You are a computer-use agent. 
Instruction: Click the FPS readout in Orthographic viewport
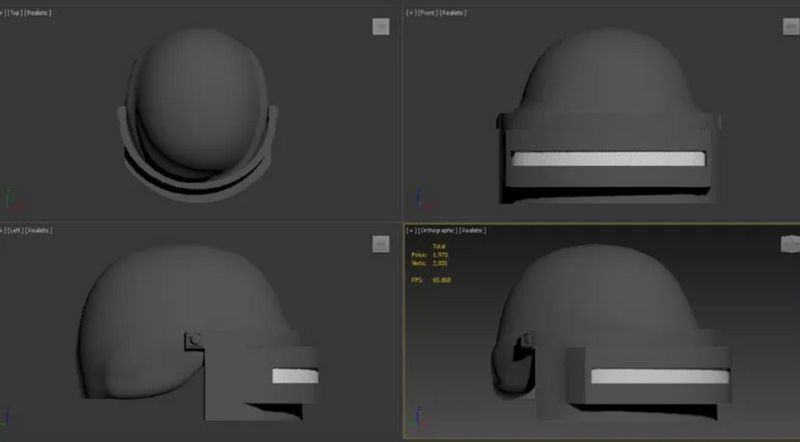(431, 280)
